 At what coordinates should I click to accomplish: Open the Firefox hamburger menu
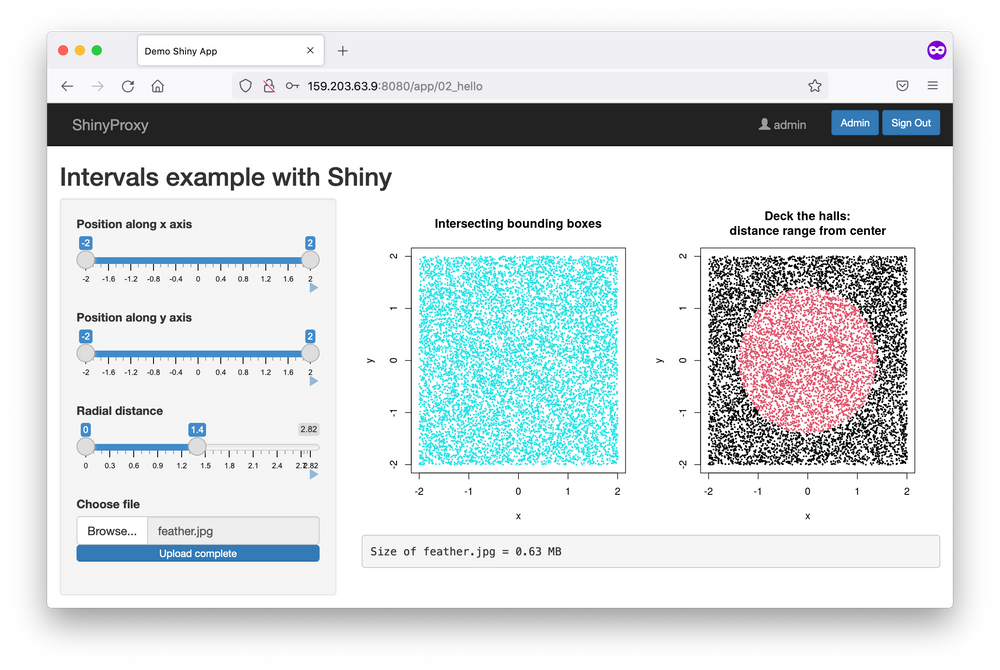coord(932,85)
